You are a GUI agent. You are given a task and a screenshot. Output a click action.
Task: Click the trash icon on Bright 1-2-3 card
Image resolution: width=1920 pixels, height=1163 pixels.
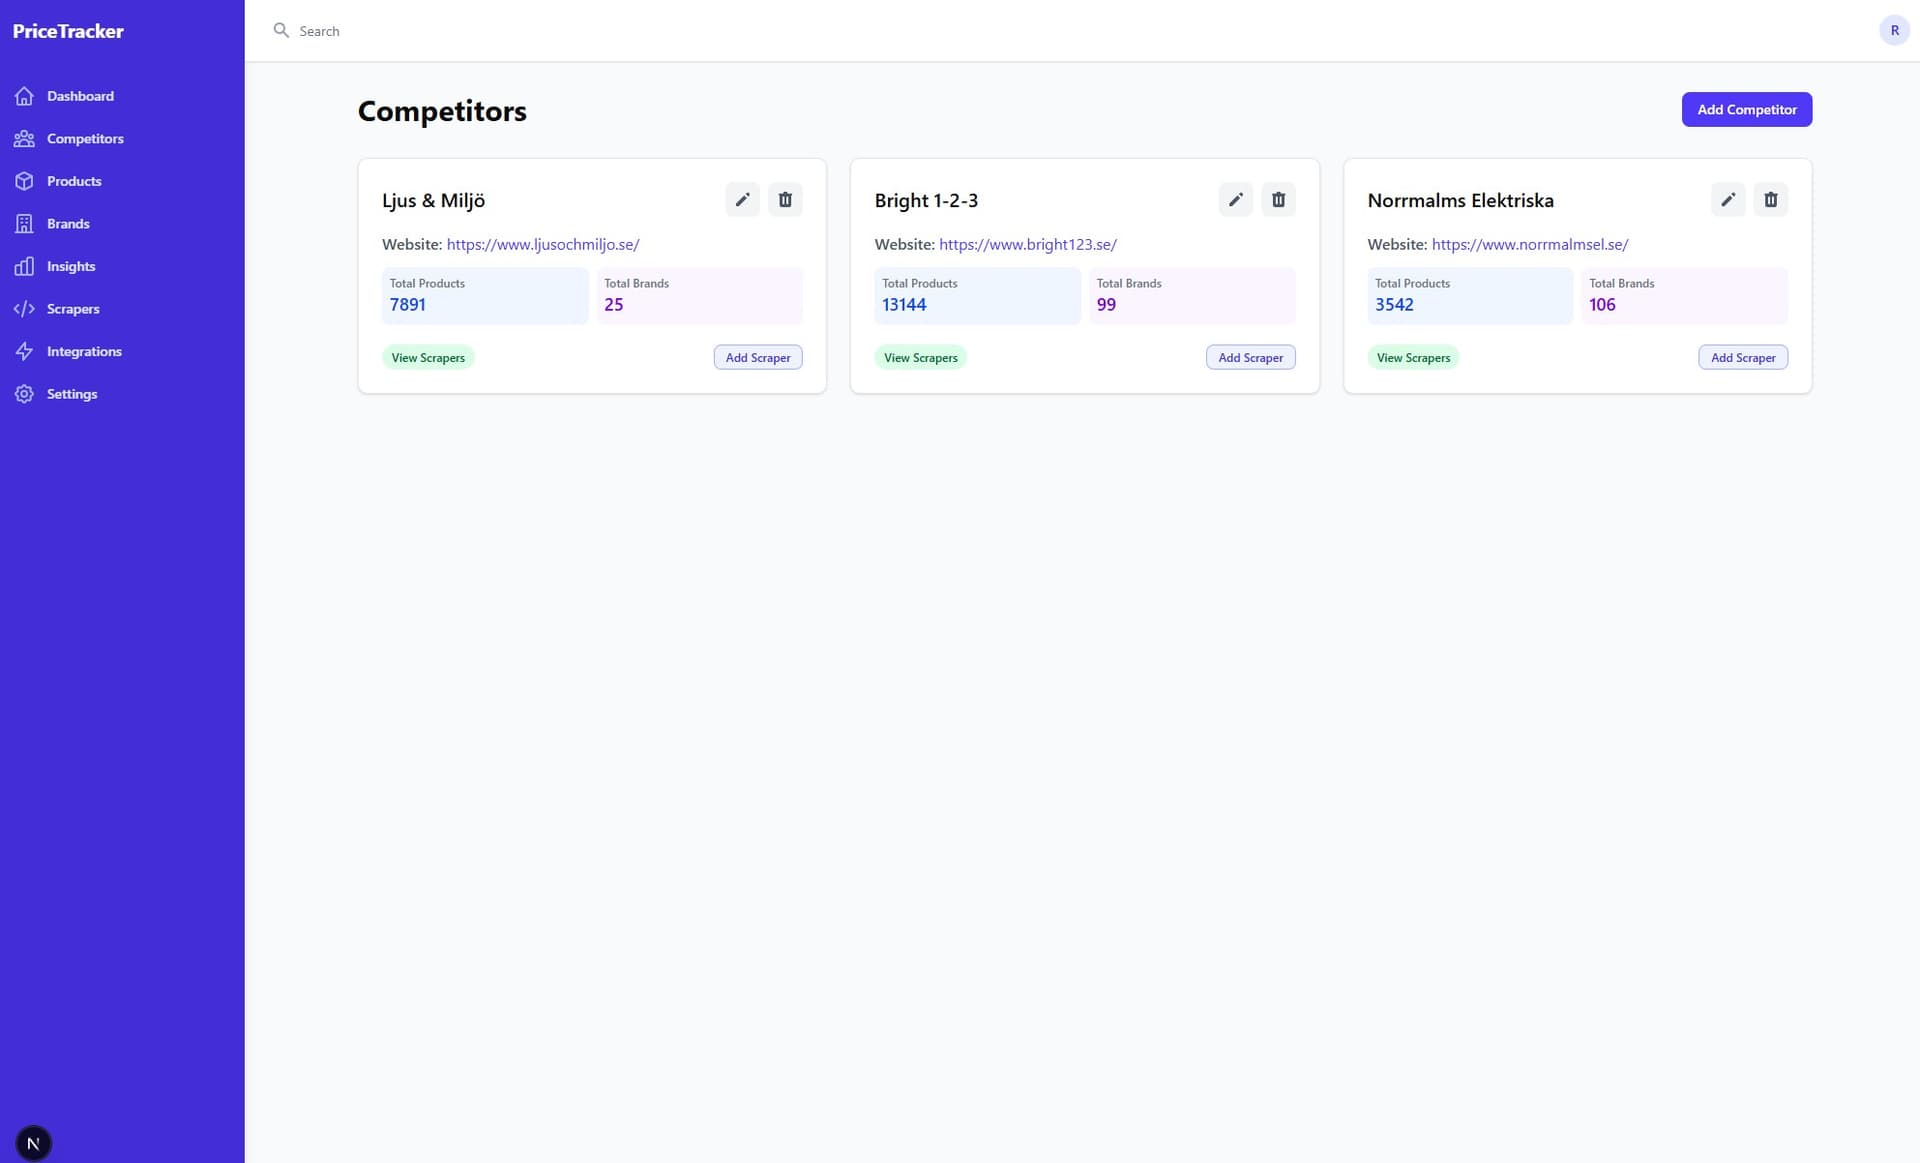[1278, 200]
